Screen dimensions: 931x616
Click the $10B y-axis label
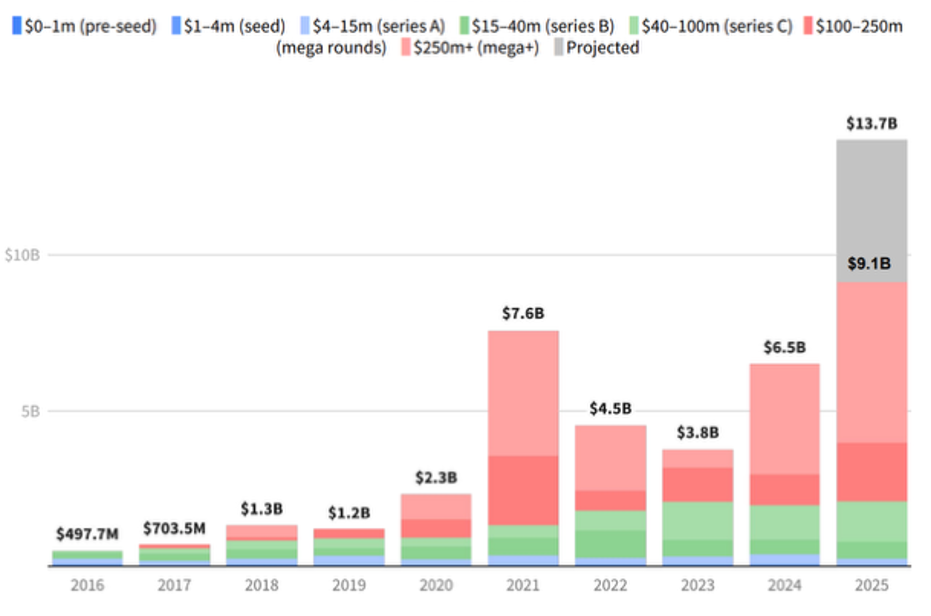(x=22, y=255)
